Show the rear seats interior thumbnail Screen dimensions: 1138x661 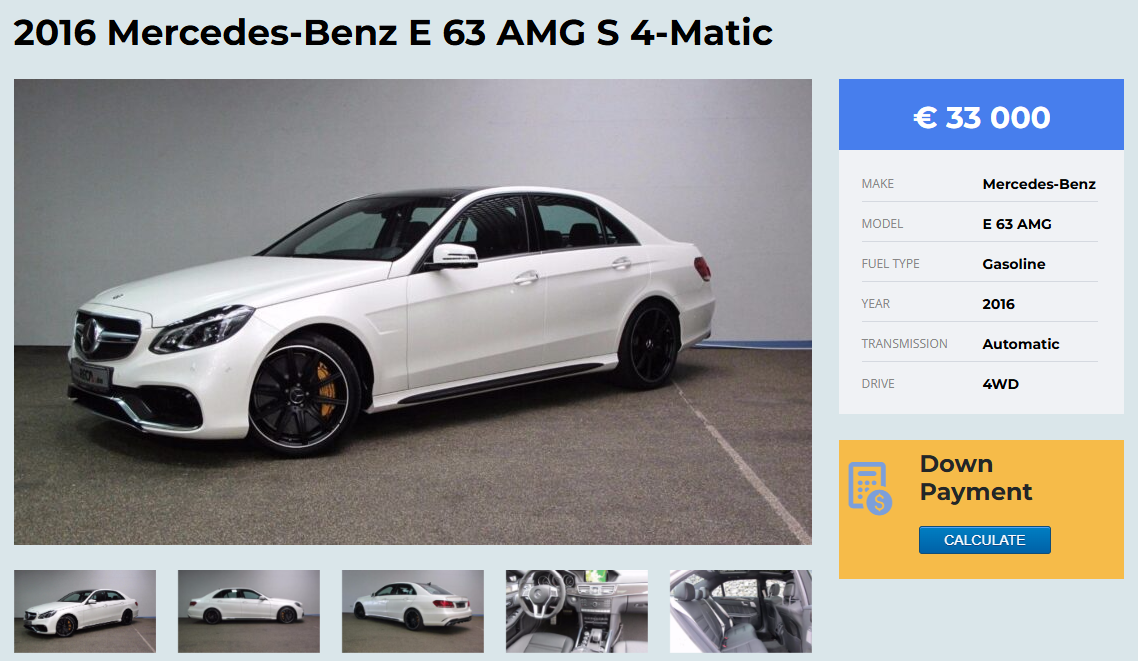[741, 611]
